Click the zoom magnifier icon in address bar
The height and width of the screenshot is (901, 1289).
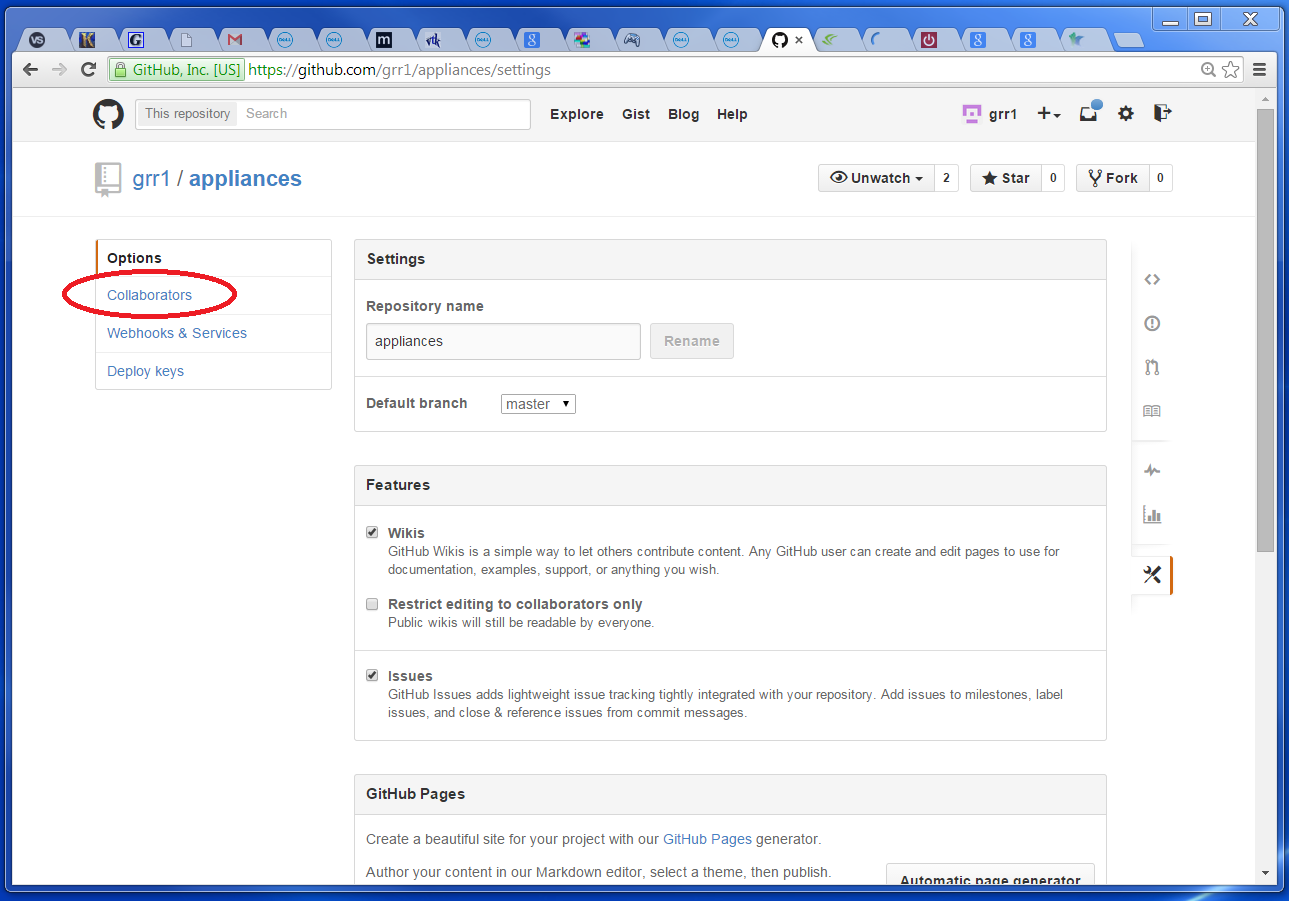pos(1208,70)
